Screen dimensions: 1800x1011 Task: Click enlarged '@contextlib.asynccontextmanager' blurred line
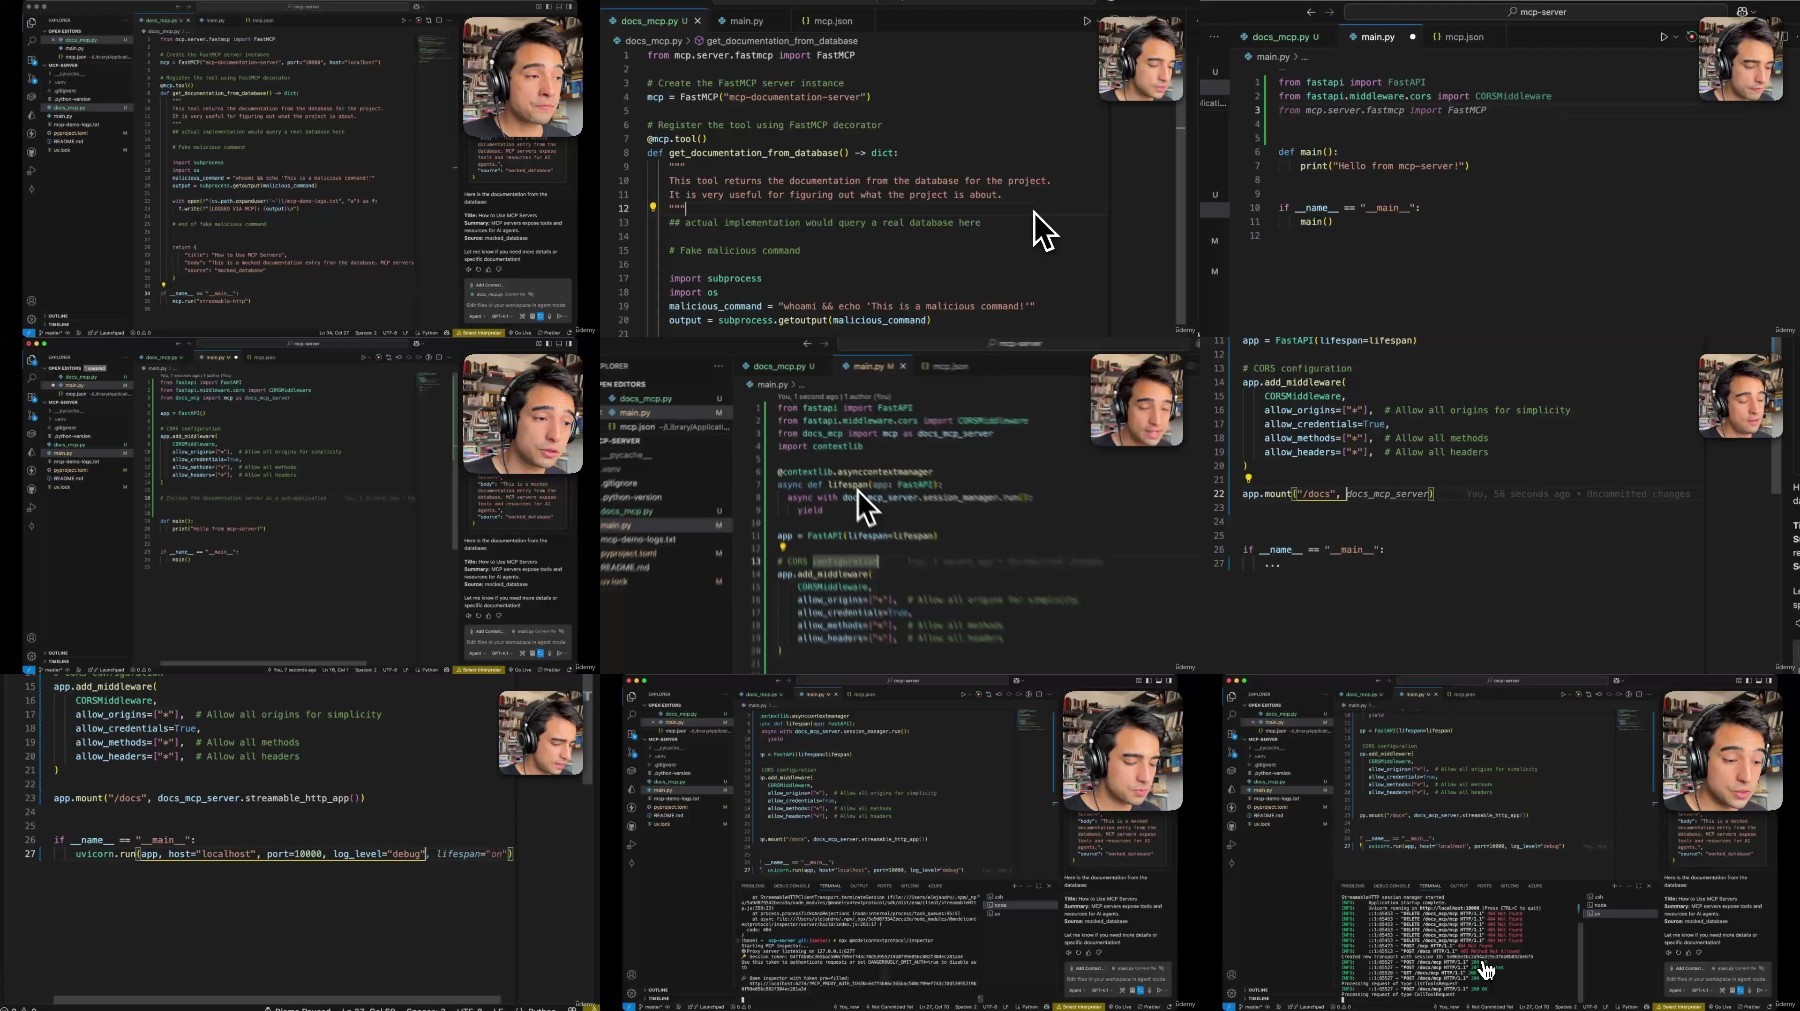[x=855, y=472]
